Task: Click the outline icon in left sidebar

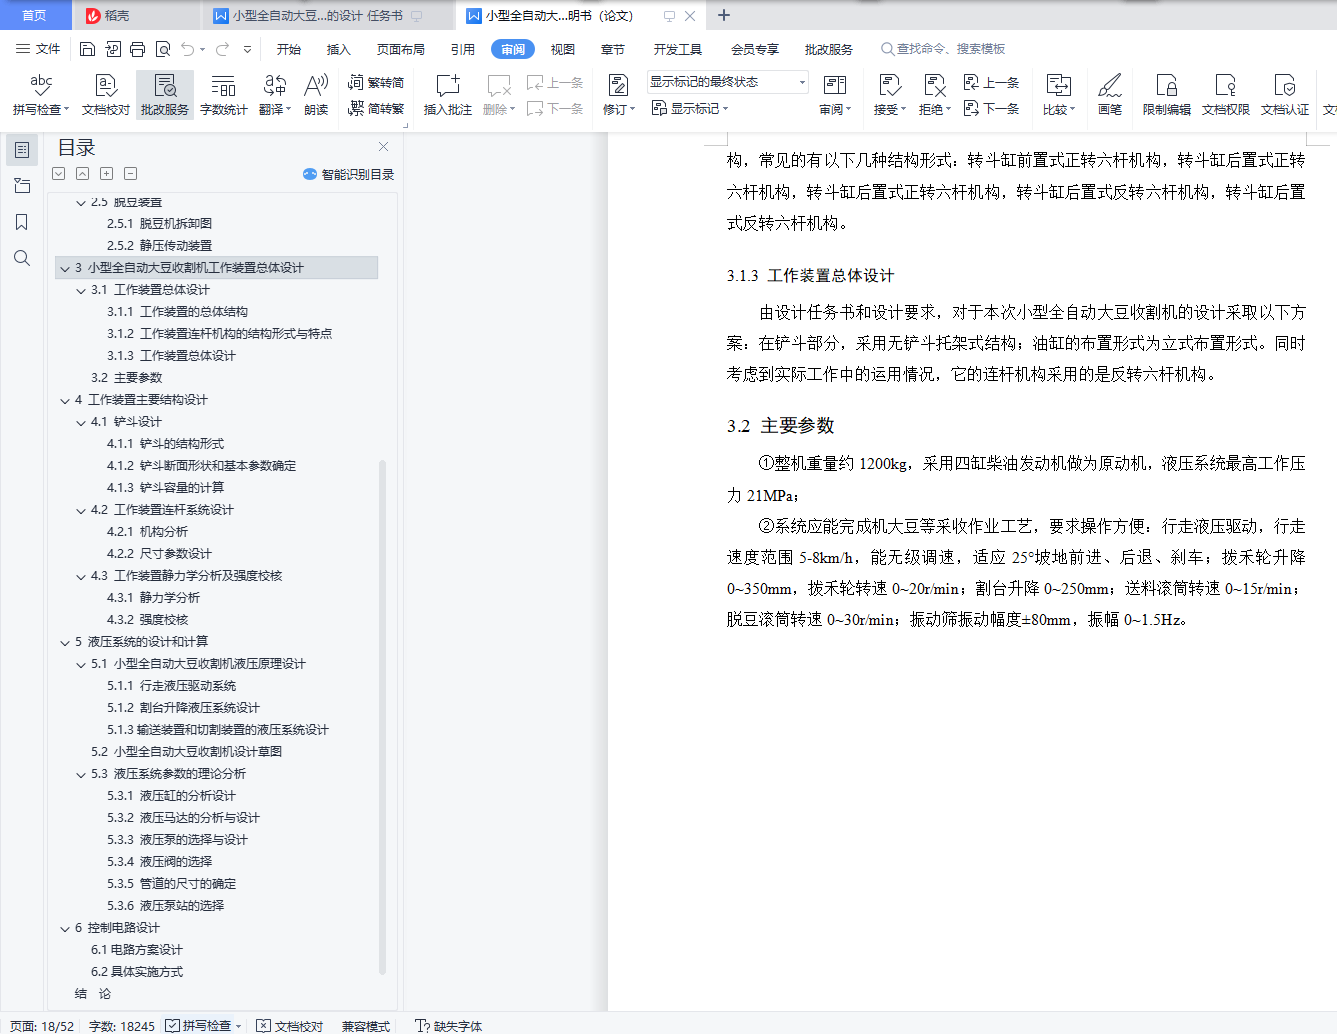Action: click(x=22, y=150)
